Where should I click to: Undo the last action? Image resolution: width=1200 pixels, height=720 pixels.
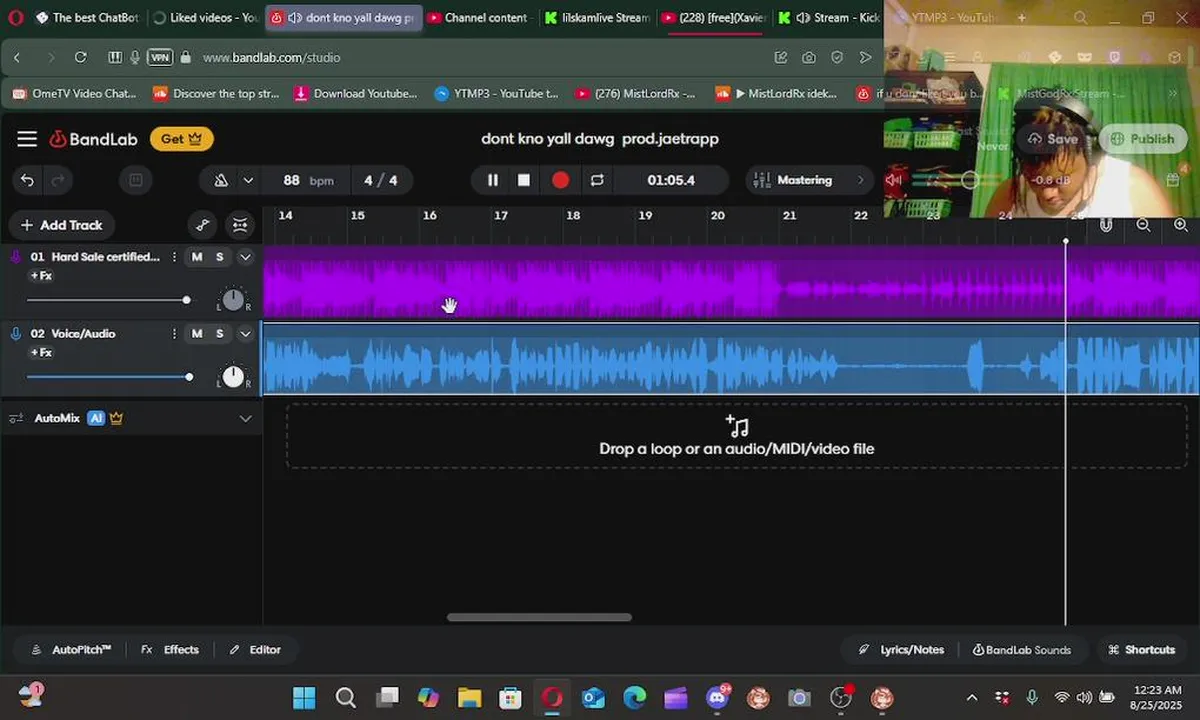click(27, 180)
